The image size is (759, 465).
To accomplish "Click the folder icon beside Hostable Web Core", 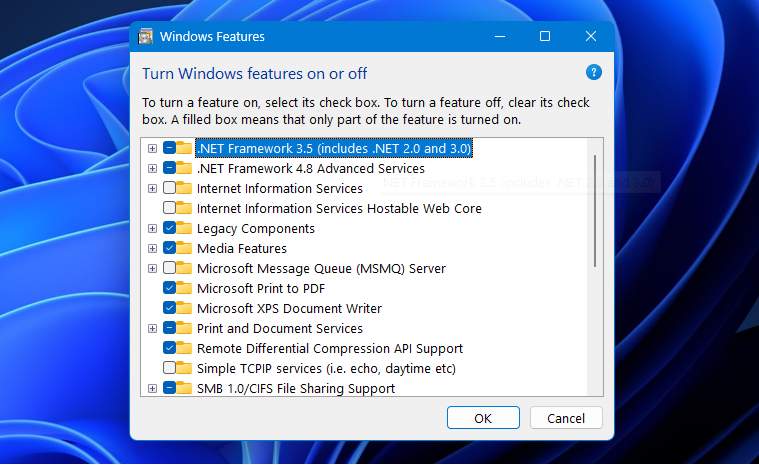I will [x=184, y=208].
